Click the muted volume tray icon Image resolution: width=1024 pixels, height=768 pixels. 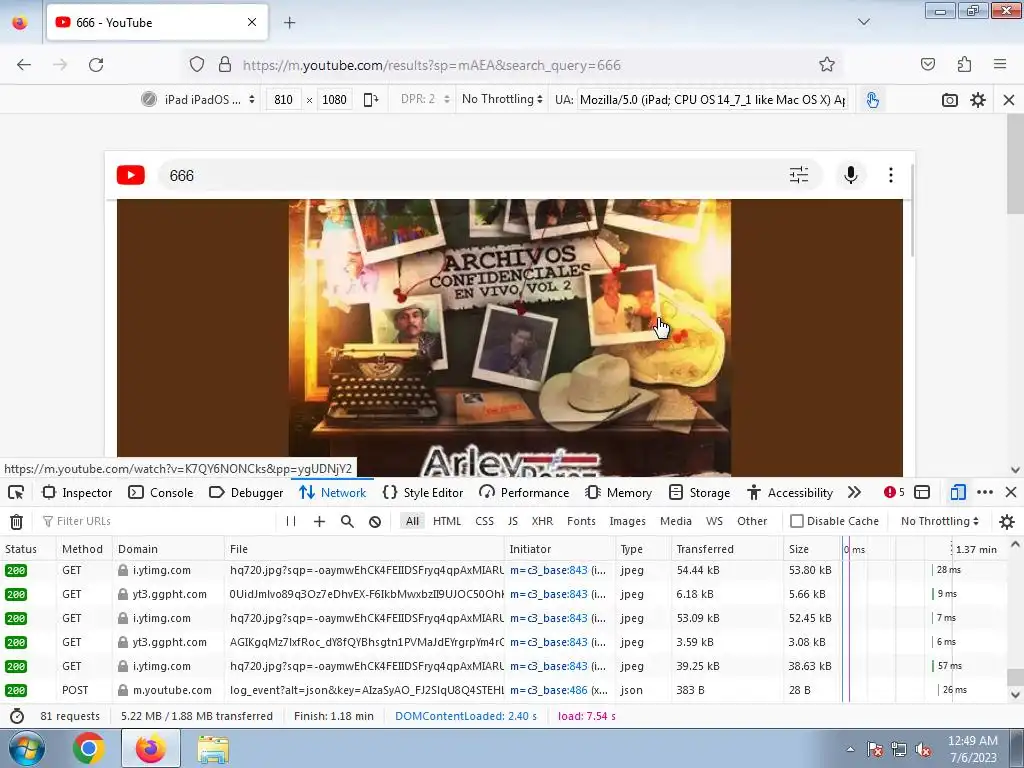coord(923,750)
